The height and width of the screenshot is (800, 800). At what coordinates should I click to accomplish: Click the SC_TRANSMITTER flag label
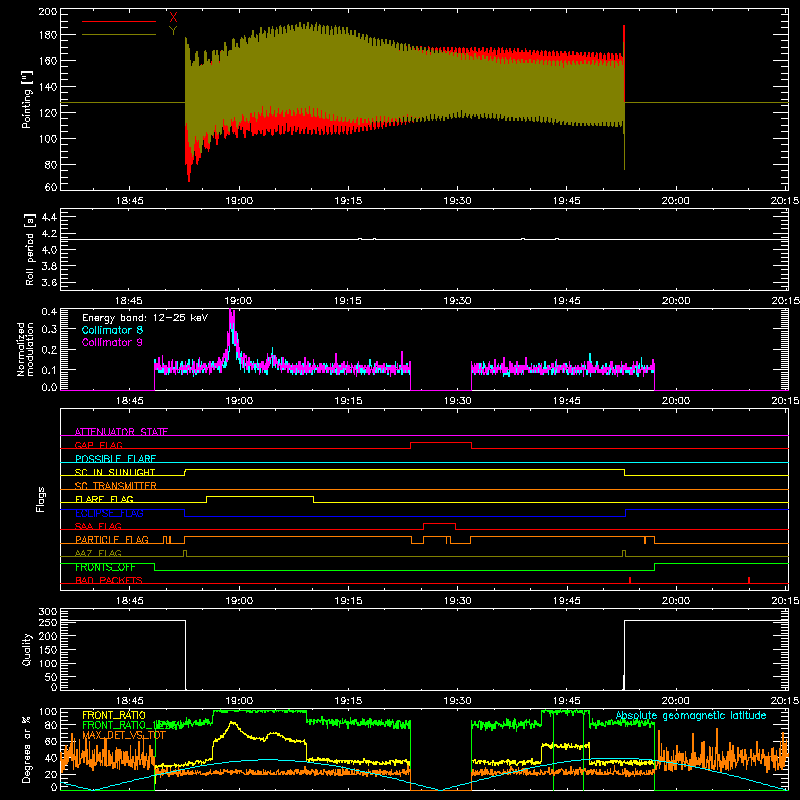pyautogui.click(x=115, y=485)
